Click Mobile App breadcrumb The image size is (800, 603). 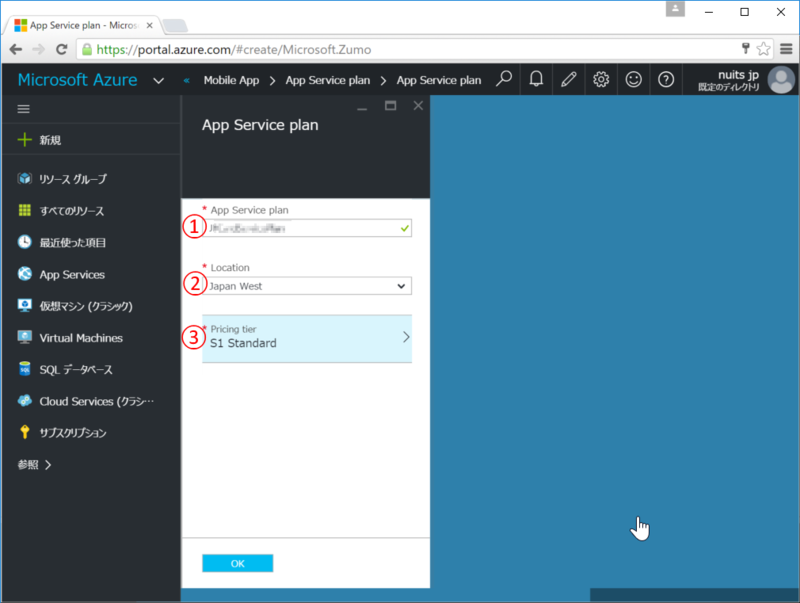tap(231, 80)
